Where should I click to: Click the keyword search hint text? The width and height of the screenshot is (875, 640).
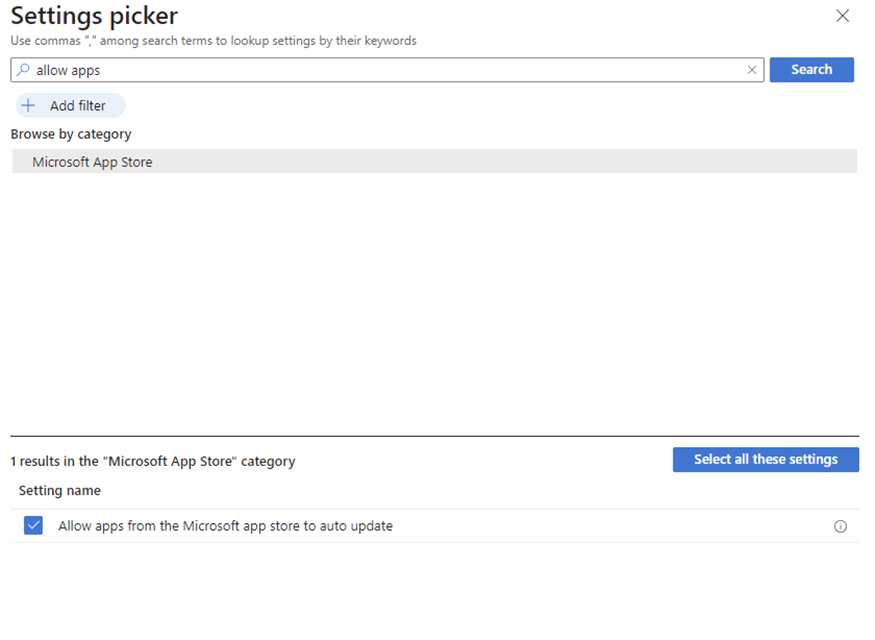pos(213,41)
